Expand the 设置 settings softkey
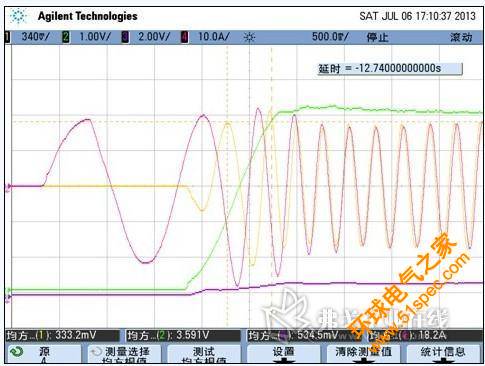The height and width of the screenshot is (366, 485). pyautogui.click(x=283, y=354)
